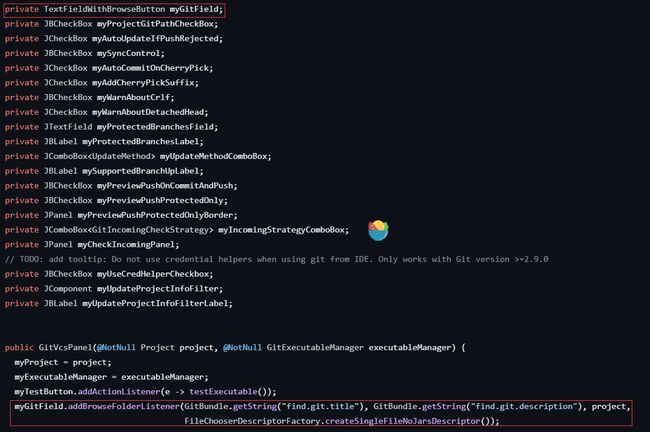Click the GitExecutableManager parameter type
The width and height of the screenshot is (650, 432).
tap(315, 347)
